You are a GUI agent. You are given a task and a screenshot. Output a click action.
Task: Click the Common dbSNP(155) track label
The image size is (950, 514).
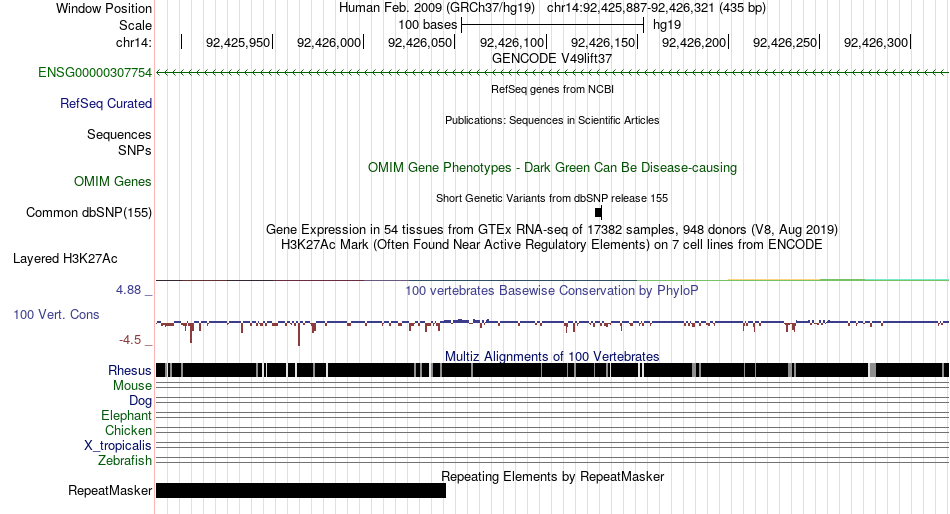pyautogui.click(x=89, y=213)
